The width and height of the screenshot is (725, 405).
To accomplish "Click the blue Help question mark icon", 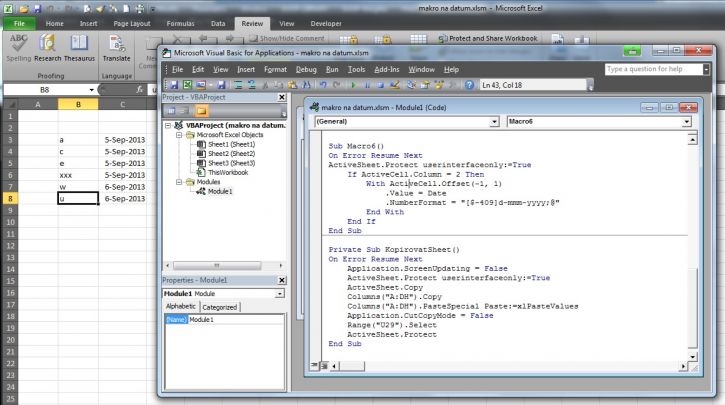I will 469,85.
